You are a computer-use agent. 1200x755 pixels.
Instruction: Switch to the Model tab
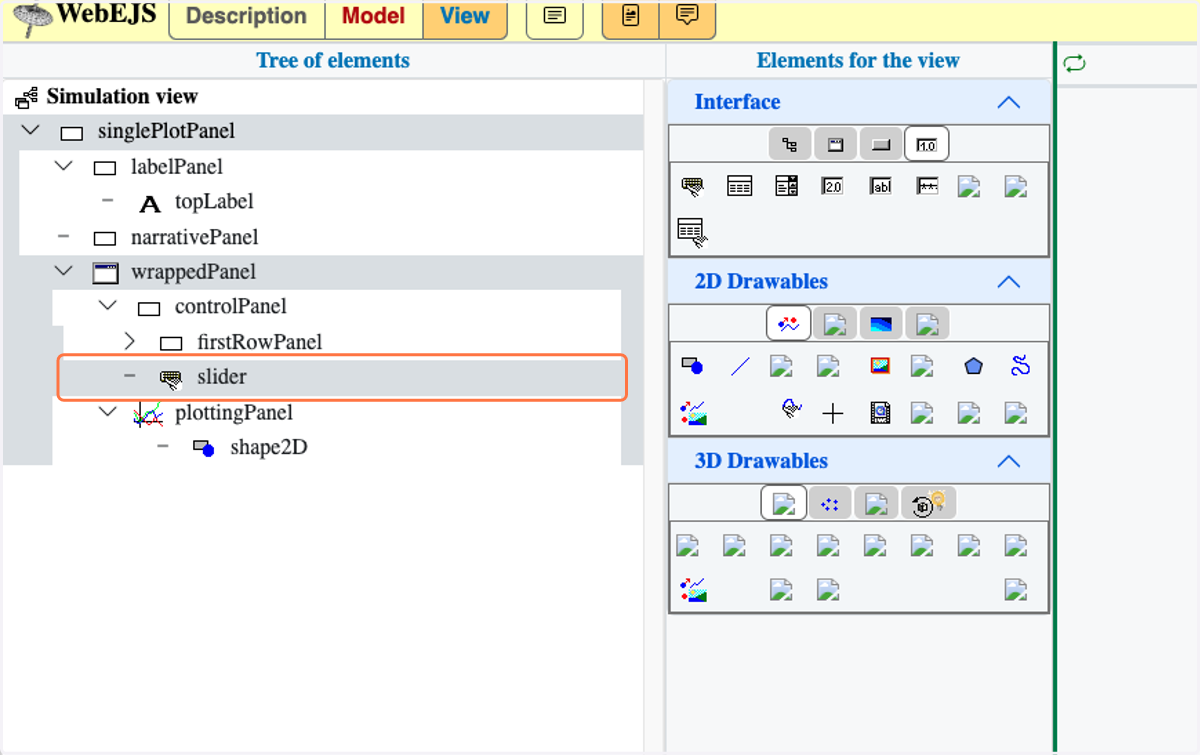pyautogui.click(x=374, y=17)
